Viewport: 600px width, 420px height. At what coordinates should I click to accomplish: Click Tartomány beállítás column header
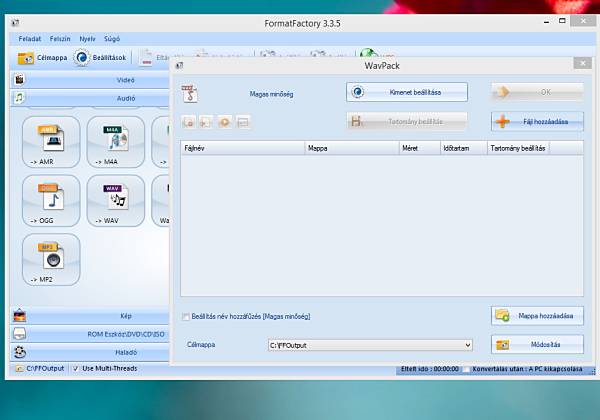pos(518,148)
